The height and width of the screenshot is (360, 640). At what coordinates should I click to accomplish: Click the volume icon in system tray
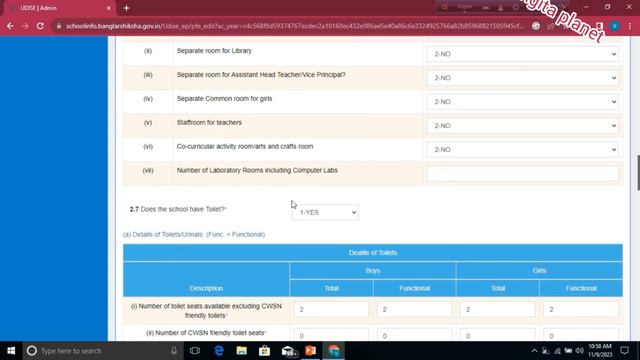(x=580, y=351)
